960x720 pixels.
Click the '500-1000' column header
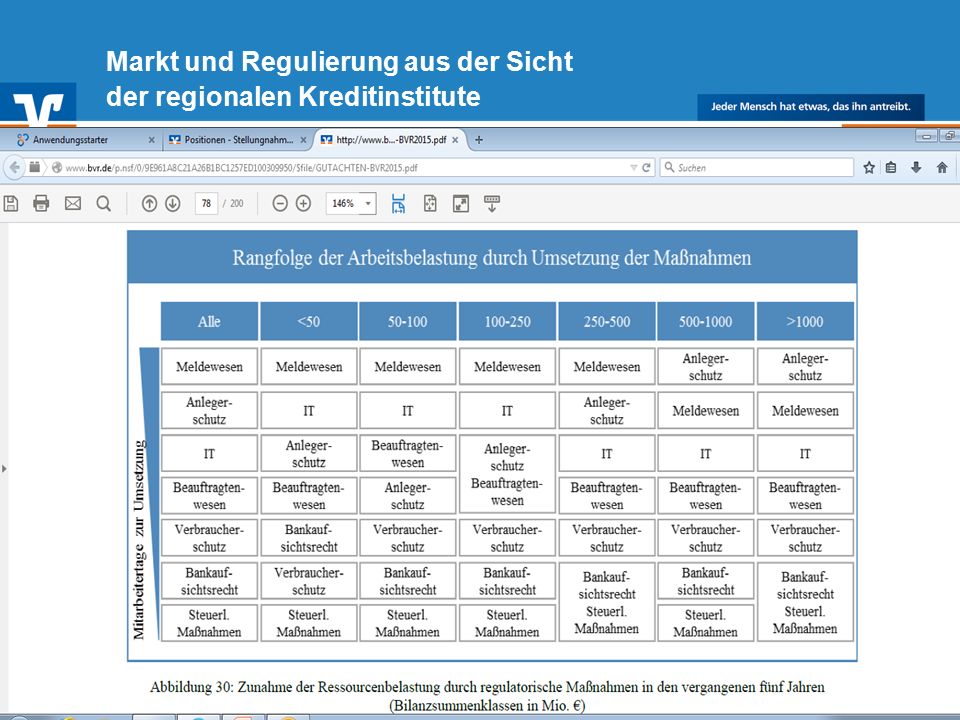pos(705,321)
